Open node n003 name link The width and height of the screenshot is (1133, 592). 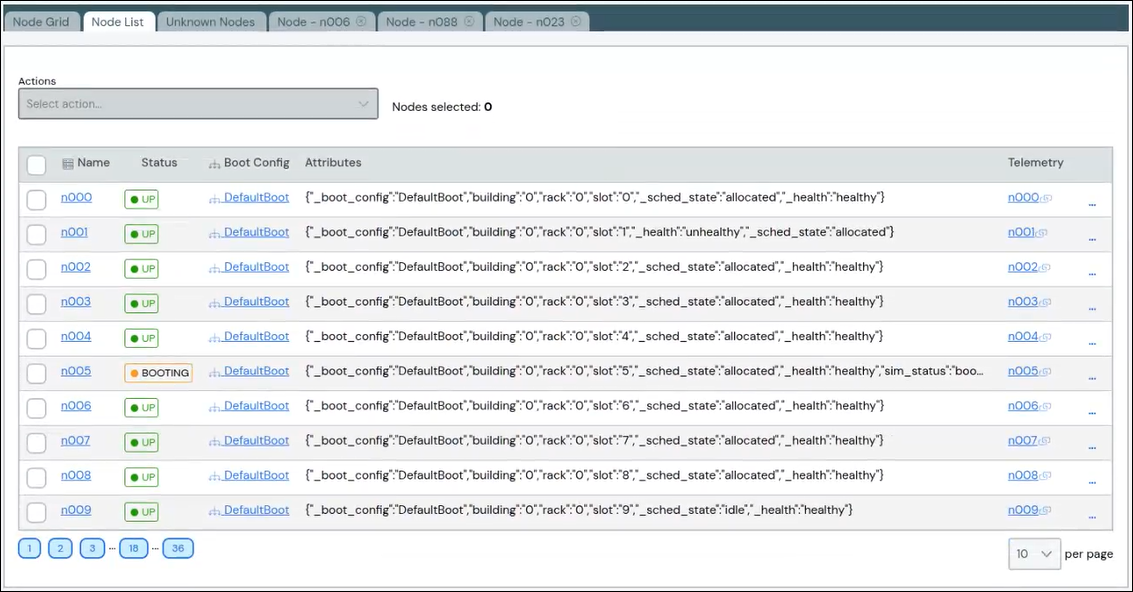[75, 302]
